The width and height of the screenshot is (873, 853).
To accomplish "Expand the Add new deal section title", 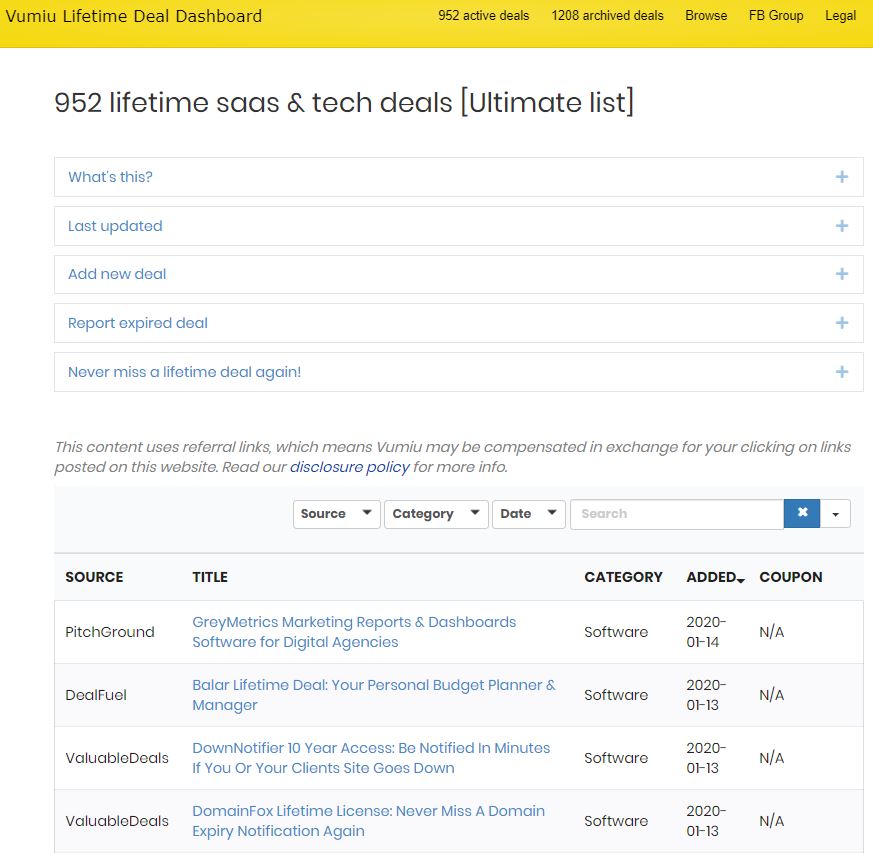I will (x=117, y=274).
